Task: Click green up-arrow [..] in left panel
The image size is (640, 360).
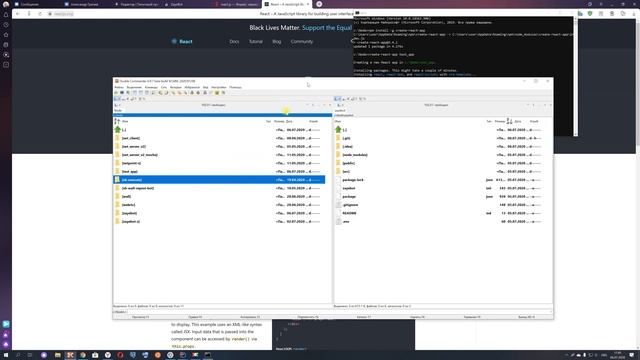Action: (118, 129)
